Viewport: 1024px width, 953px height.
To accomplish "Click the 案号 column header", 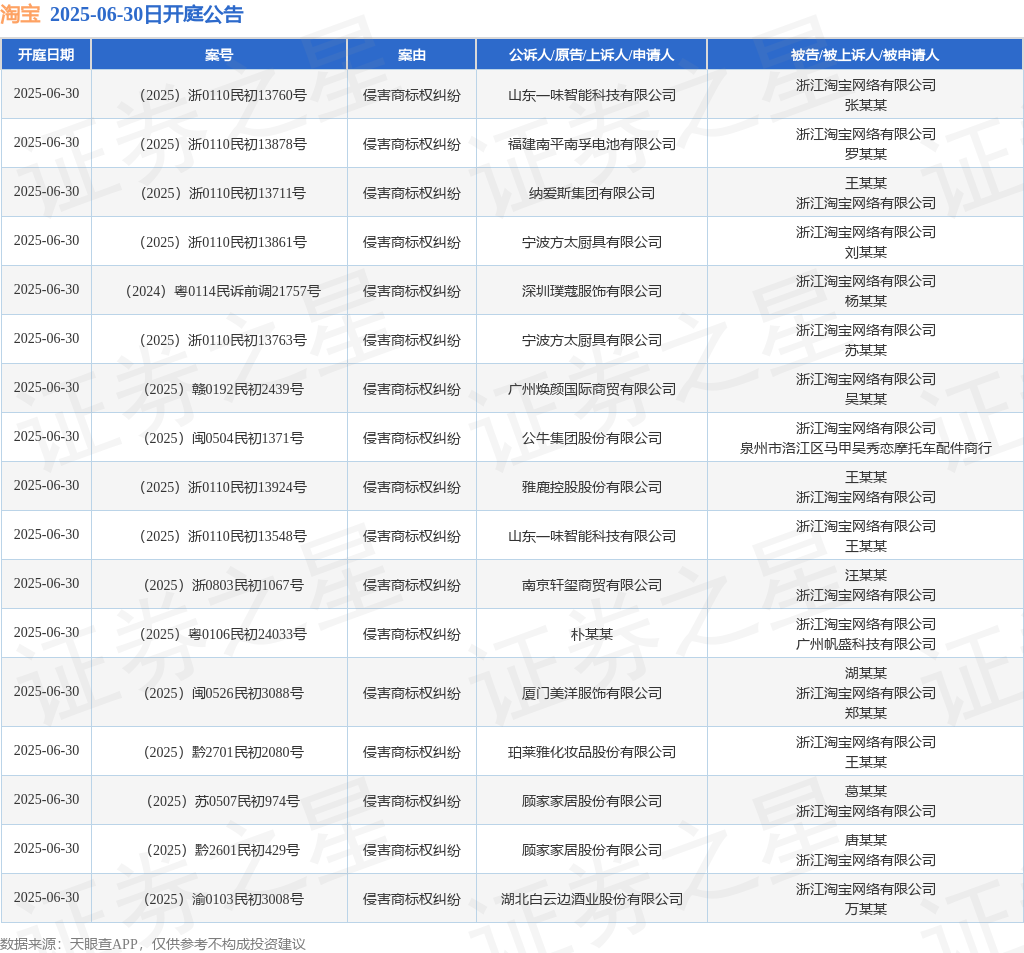I will coord(219,55).
